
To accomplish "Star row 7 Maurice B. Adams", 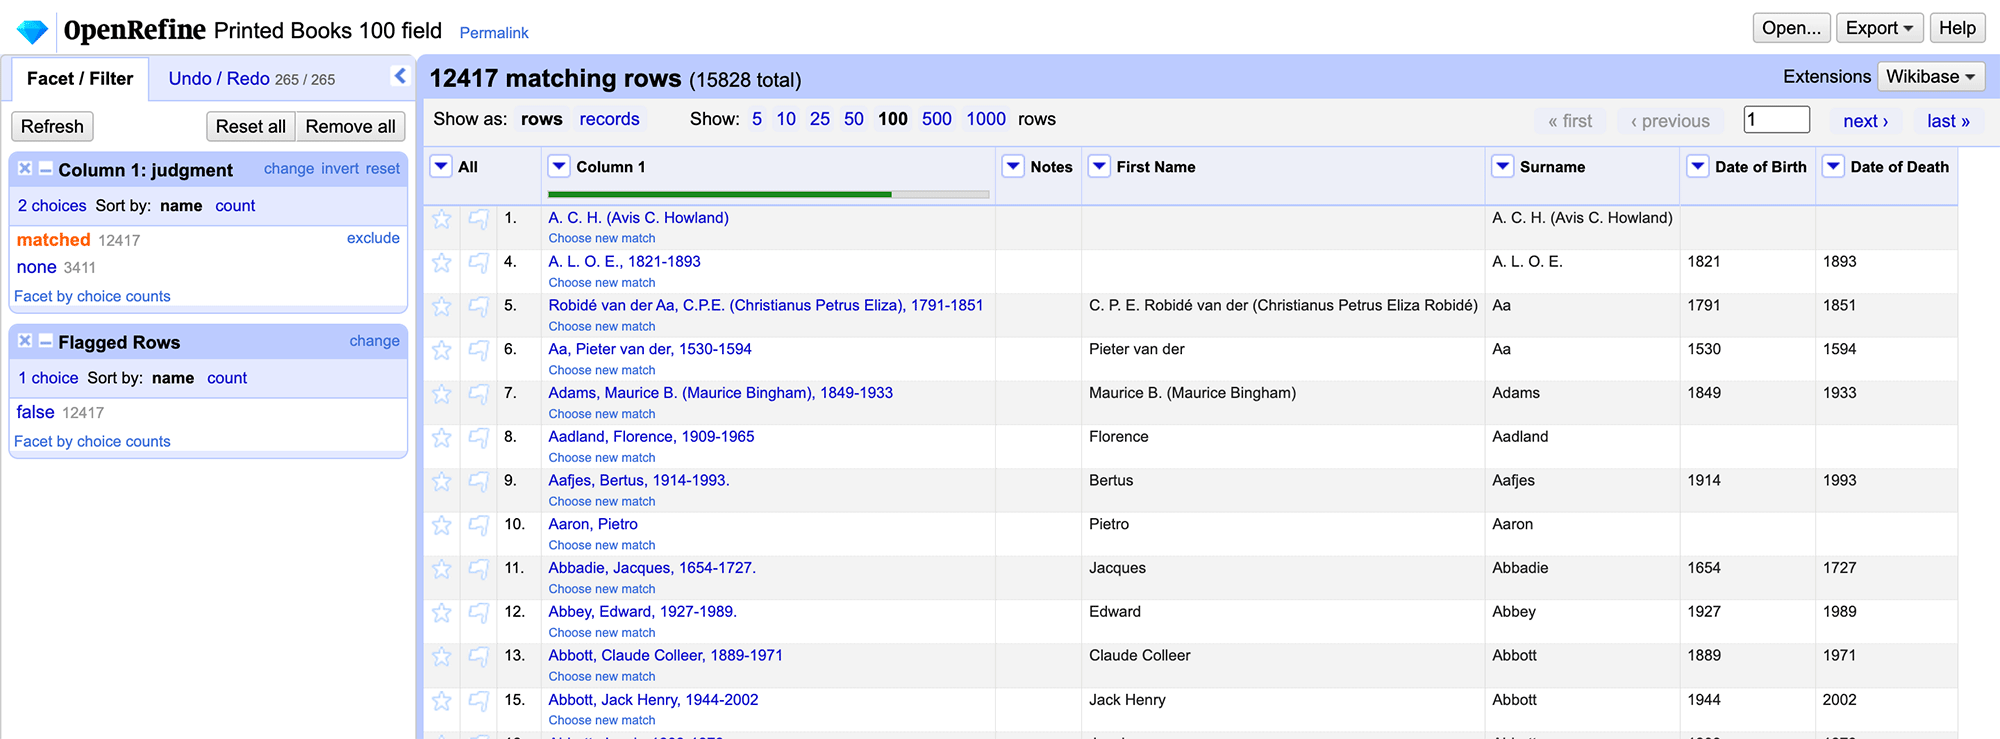I will point(441,394).
